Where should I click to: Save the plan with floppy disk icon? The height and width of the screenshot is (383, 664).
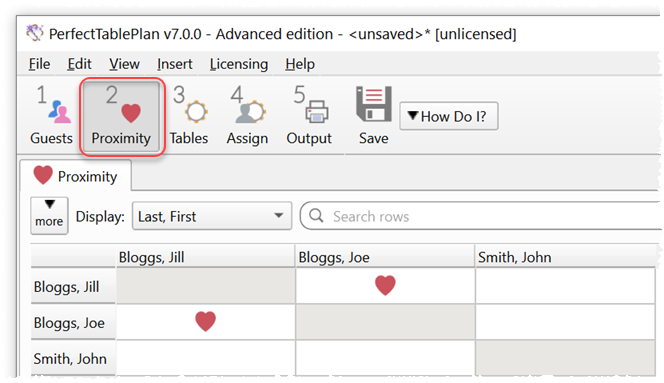(x=374, y=115)
